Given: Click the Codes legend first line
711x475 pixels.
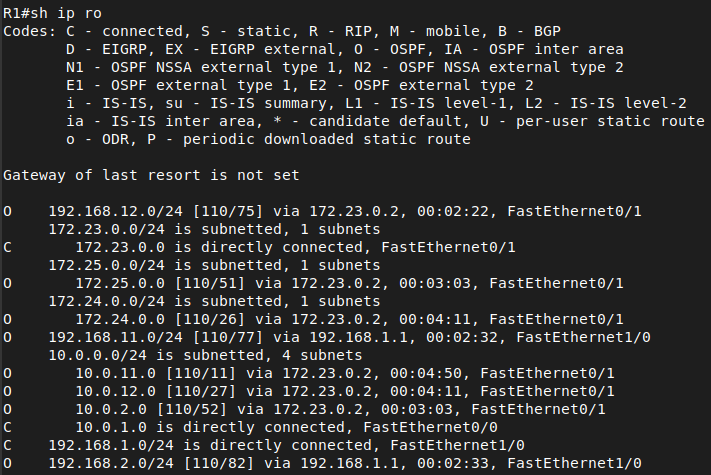Looking at the screenshot, I should pyautogui.click(x=282, y=31).
